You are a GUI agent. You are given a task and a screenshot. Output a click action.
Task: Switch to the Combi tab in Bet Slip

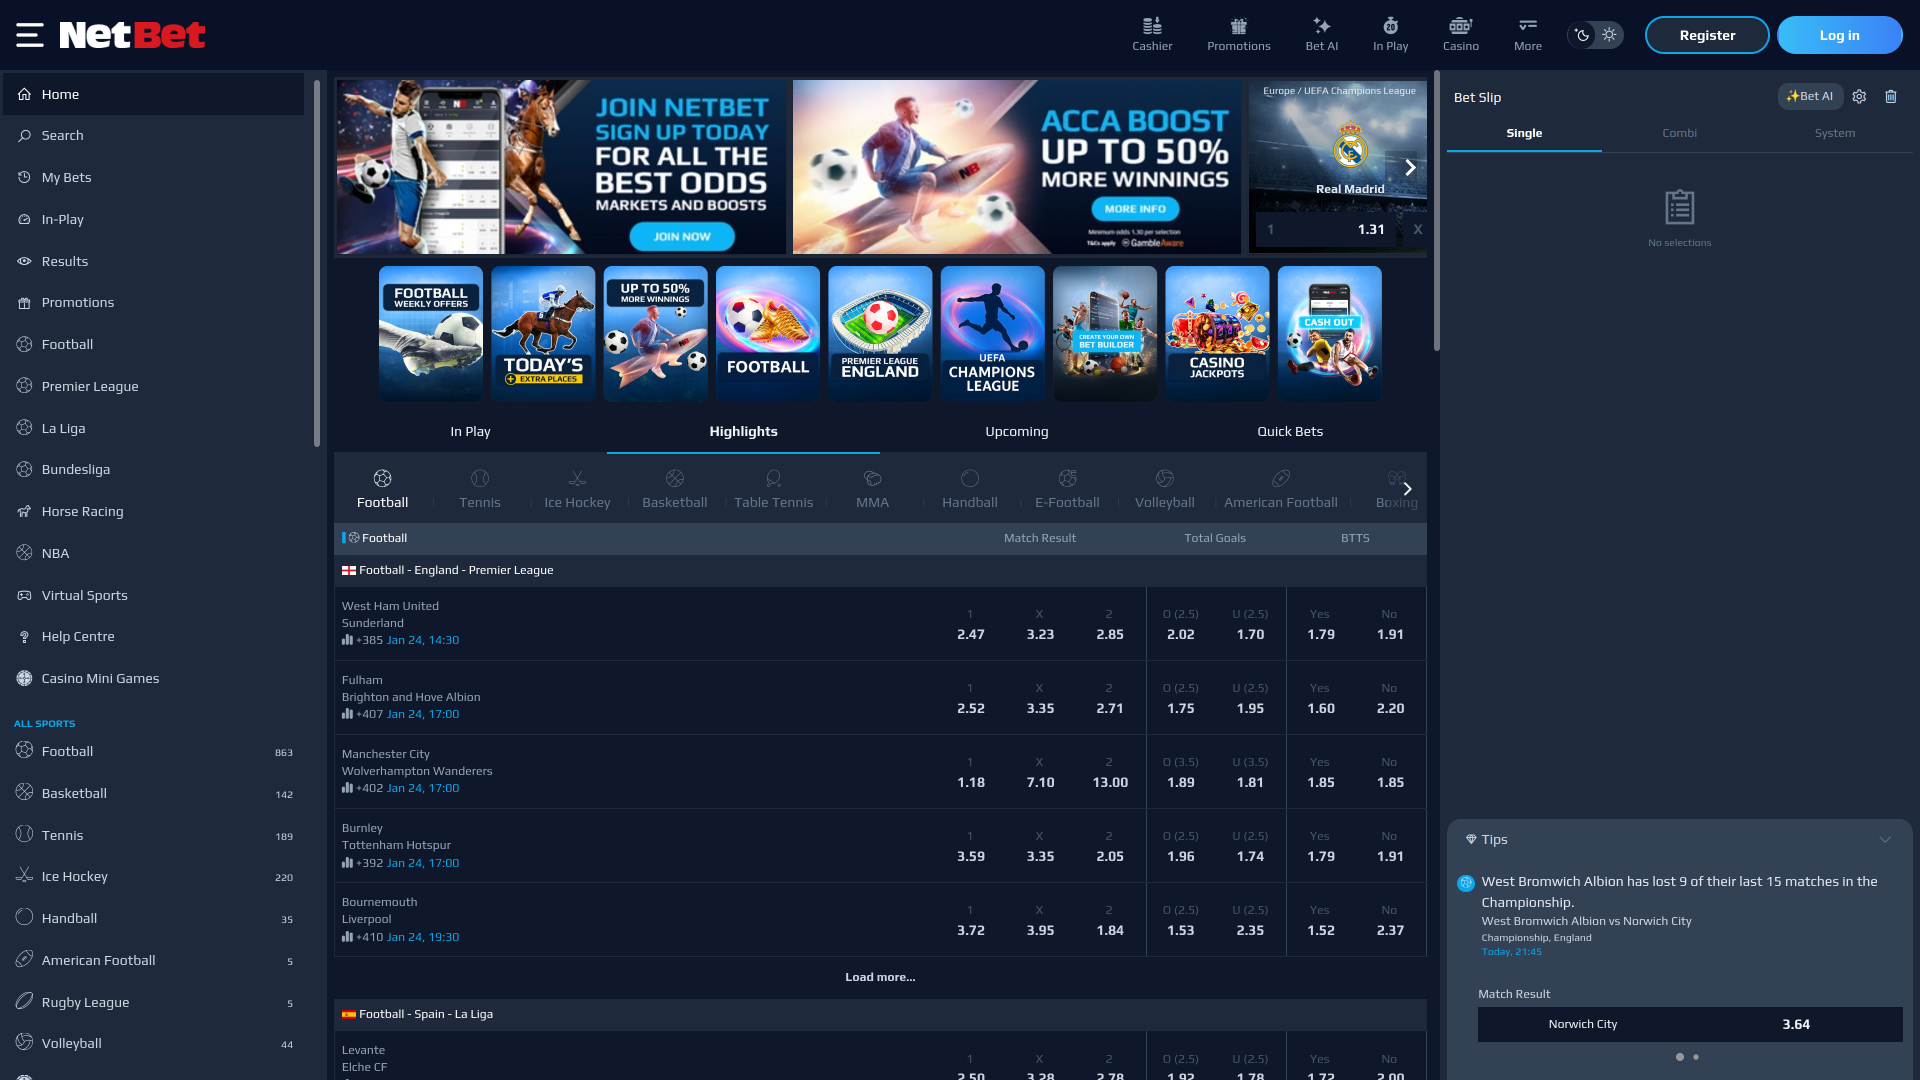(1679, 132)
